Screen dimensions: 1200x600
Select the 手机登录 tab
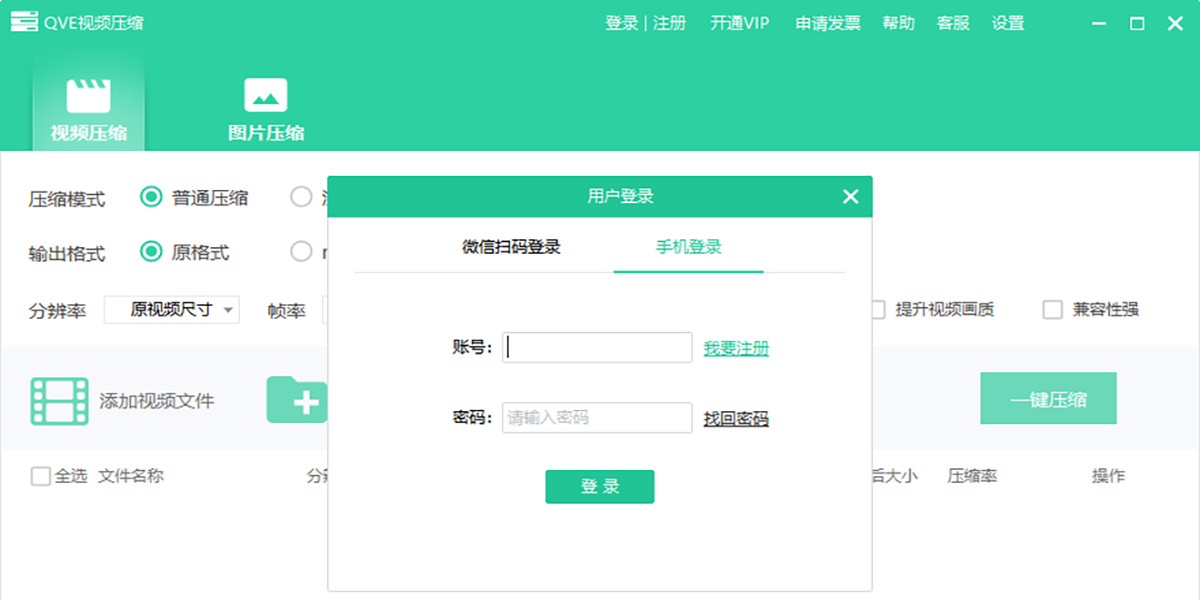tap(688, 247)
